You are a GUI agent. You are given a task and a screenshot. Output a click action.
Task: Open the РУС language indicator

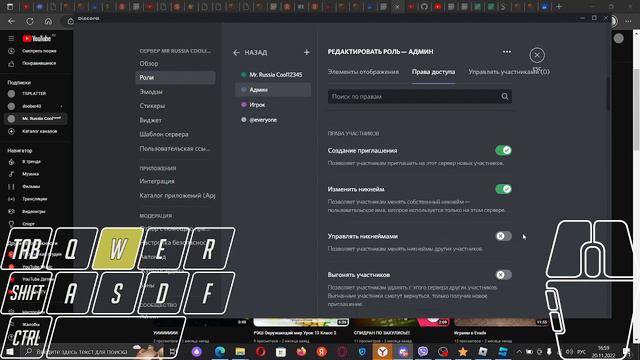tap(581, 351)
